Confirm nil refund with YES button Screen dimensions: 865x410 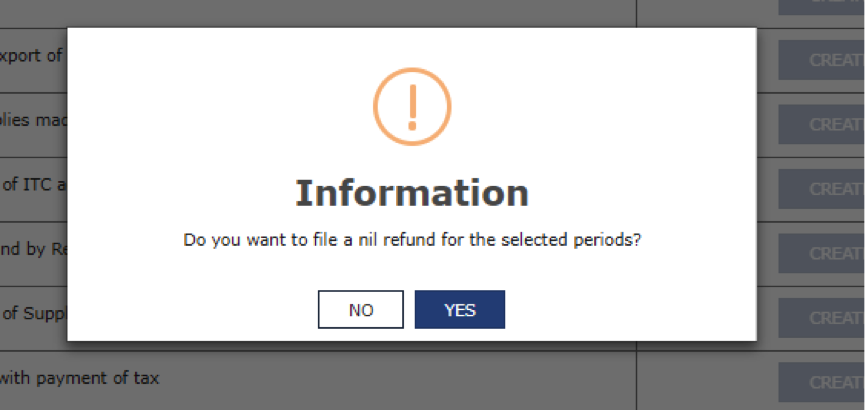(x=460, y=310)
